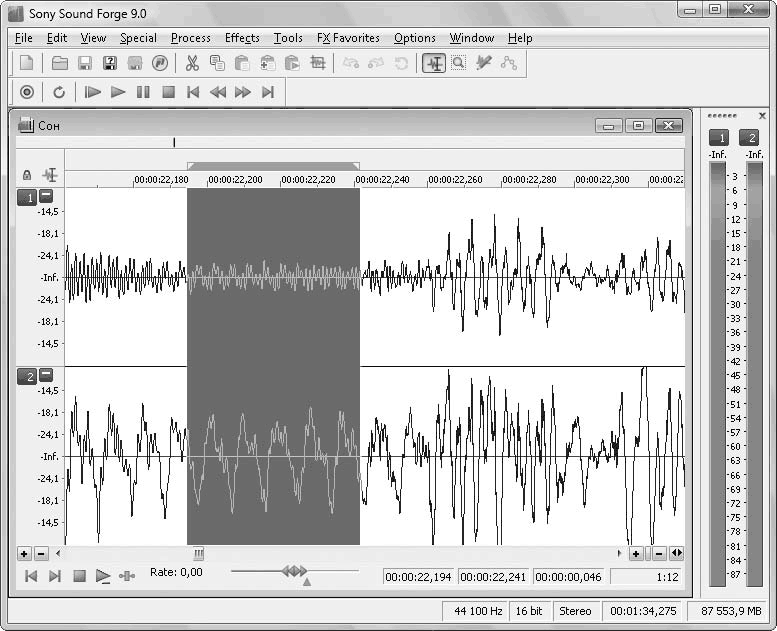Select the Magnify tool icon
777x631 pixels.
(x=459, y=63)
